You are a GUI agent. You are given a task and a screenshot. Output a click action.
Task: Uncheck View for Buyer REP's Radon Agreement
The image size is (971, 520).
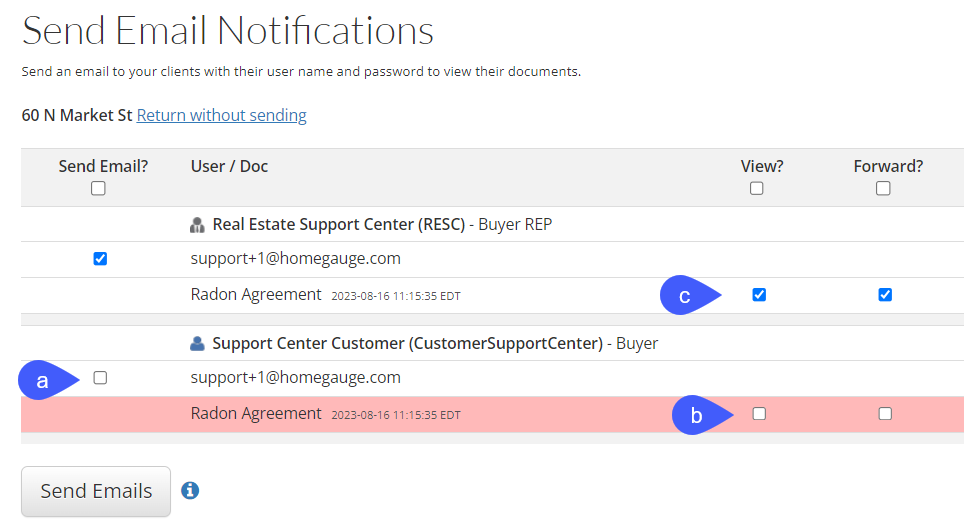[759, 295]
